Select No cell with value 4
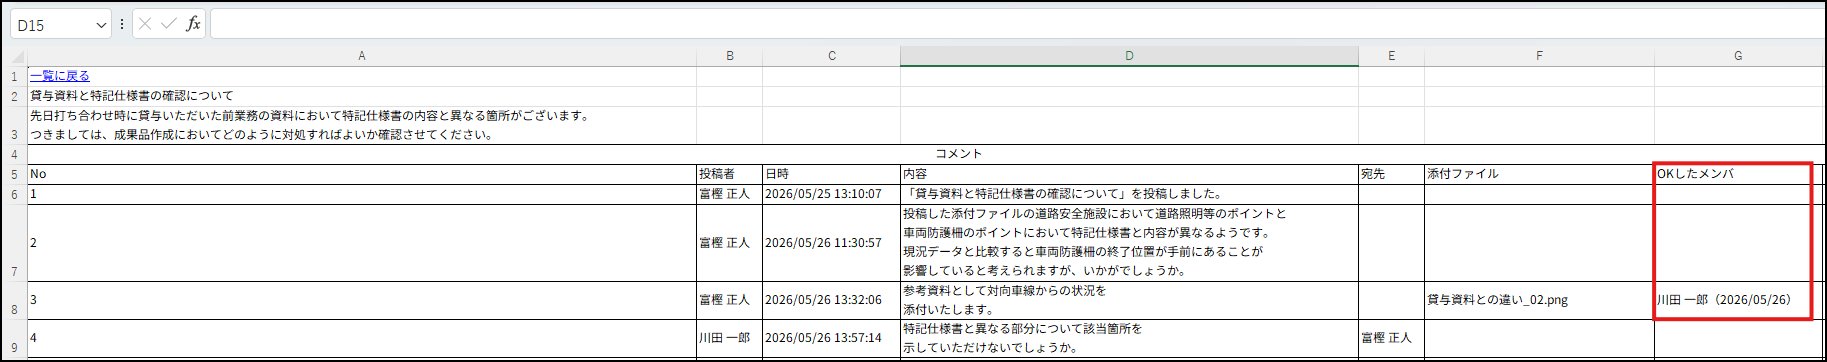 pos(362,338)
